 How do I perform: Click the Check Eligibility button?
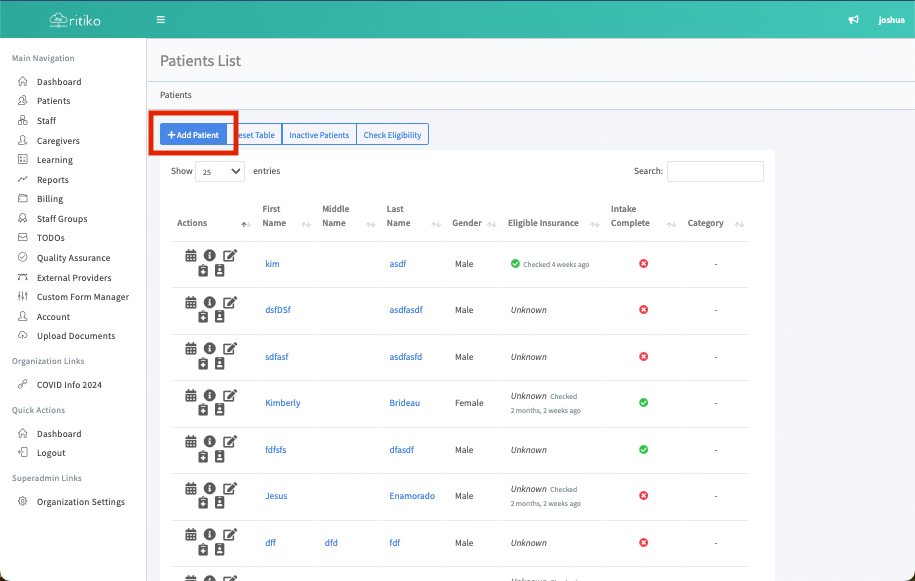tap(392, 135)
